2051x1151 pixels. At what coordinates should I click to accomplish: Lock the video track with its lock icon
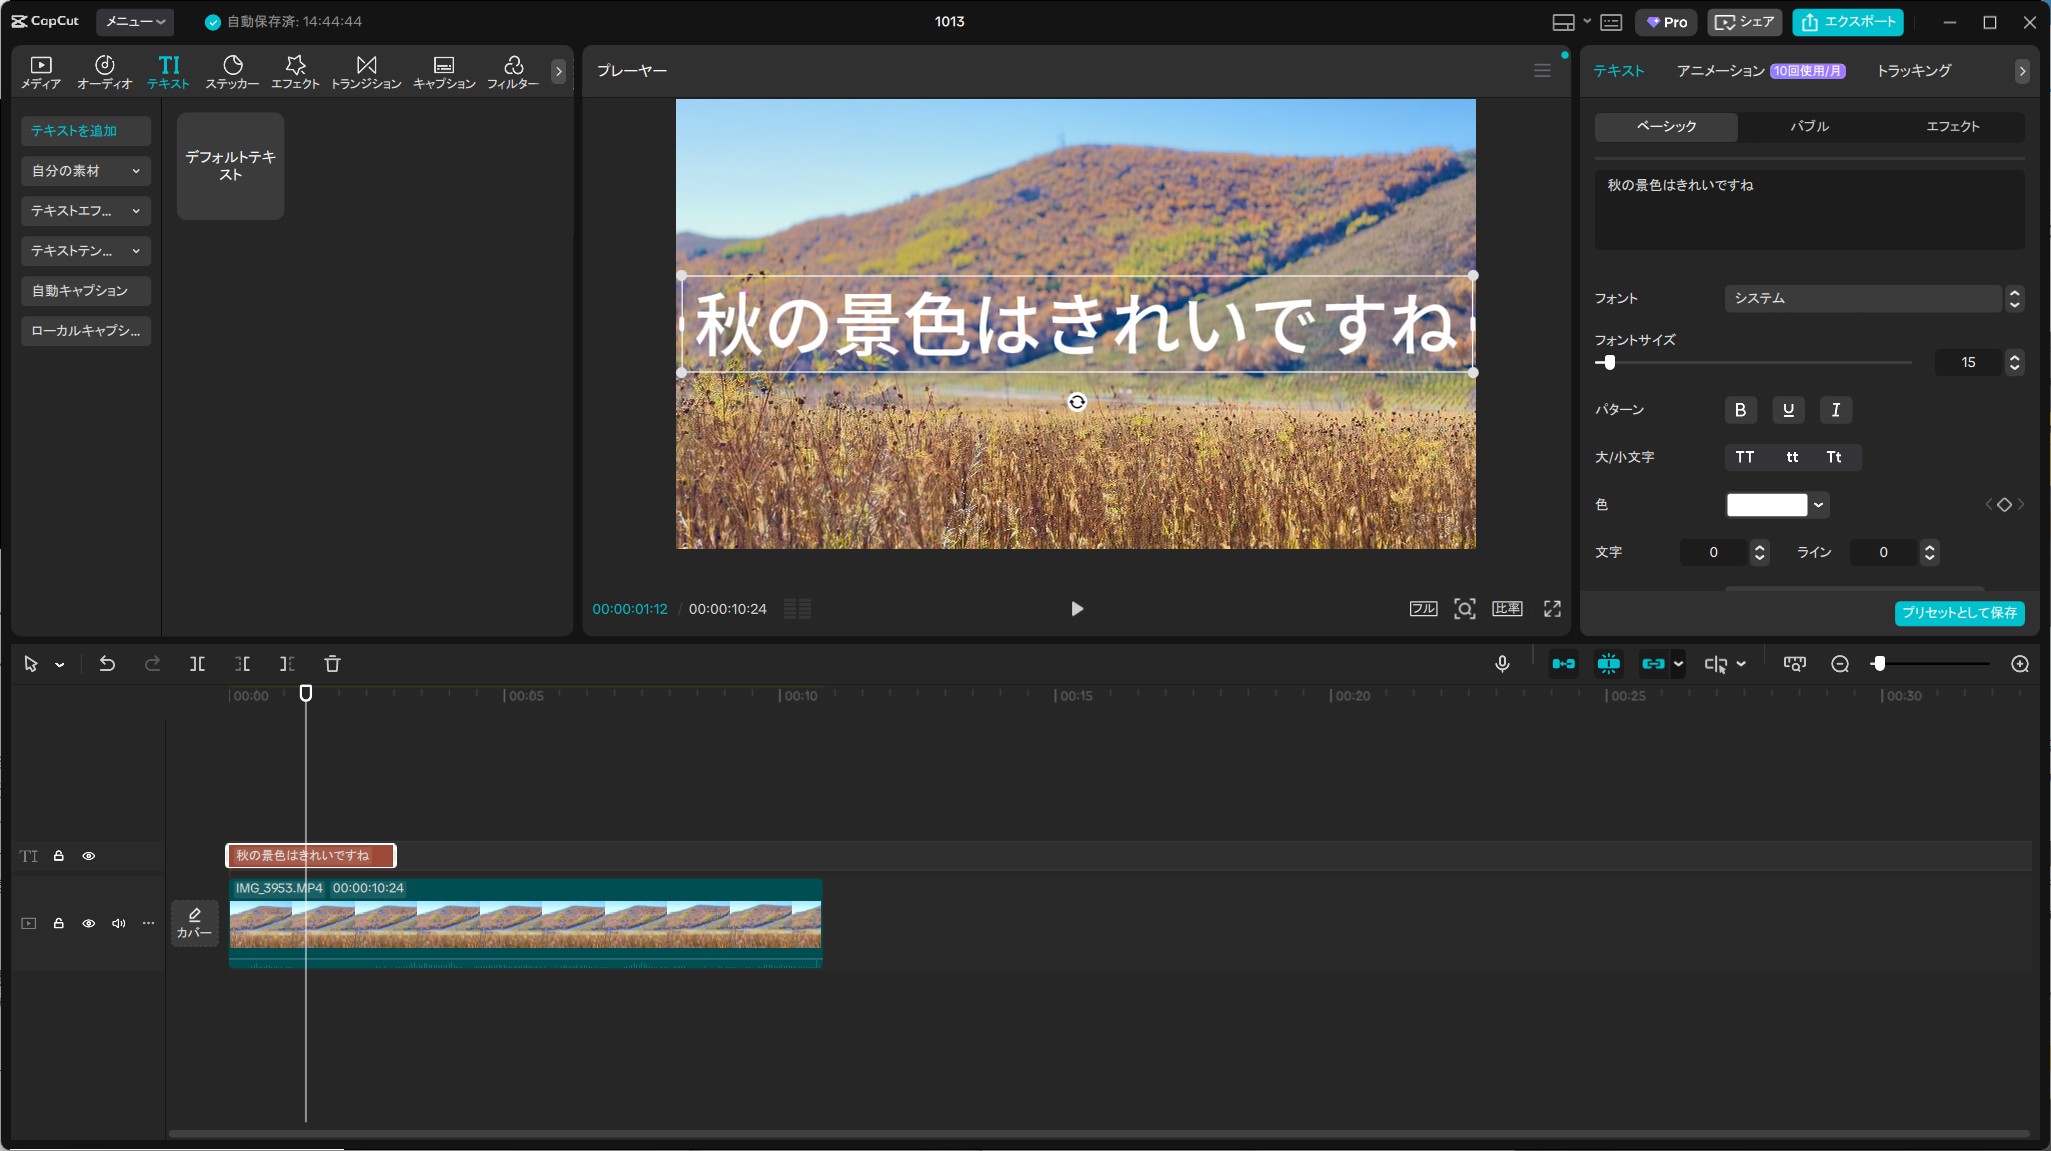click(x=59, y=923)
